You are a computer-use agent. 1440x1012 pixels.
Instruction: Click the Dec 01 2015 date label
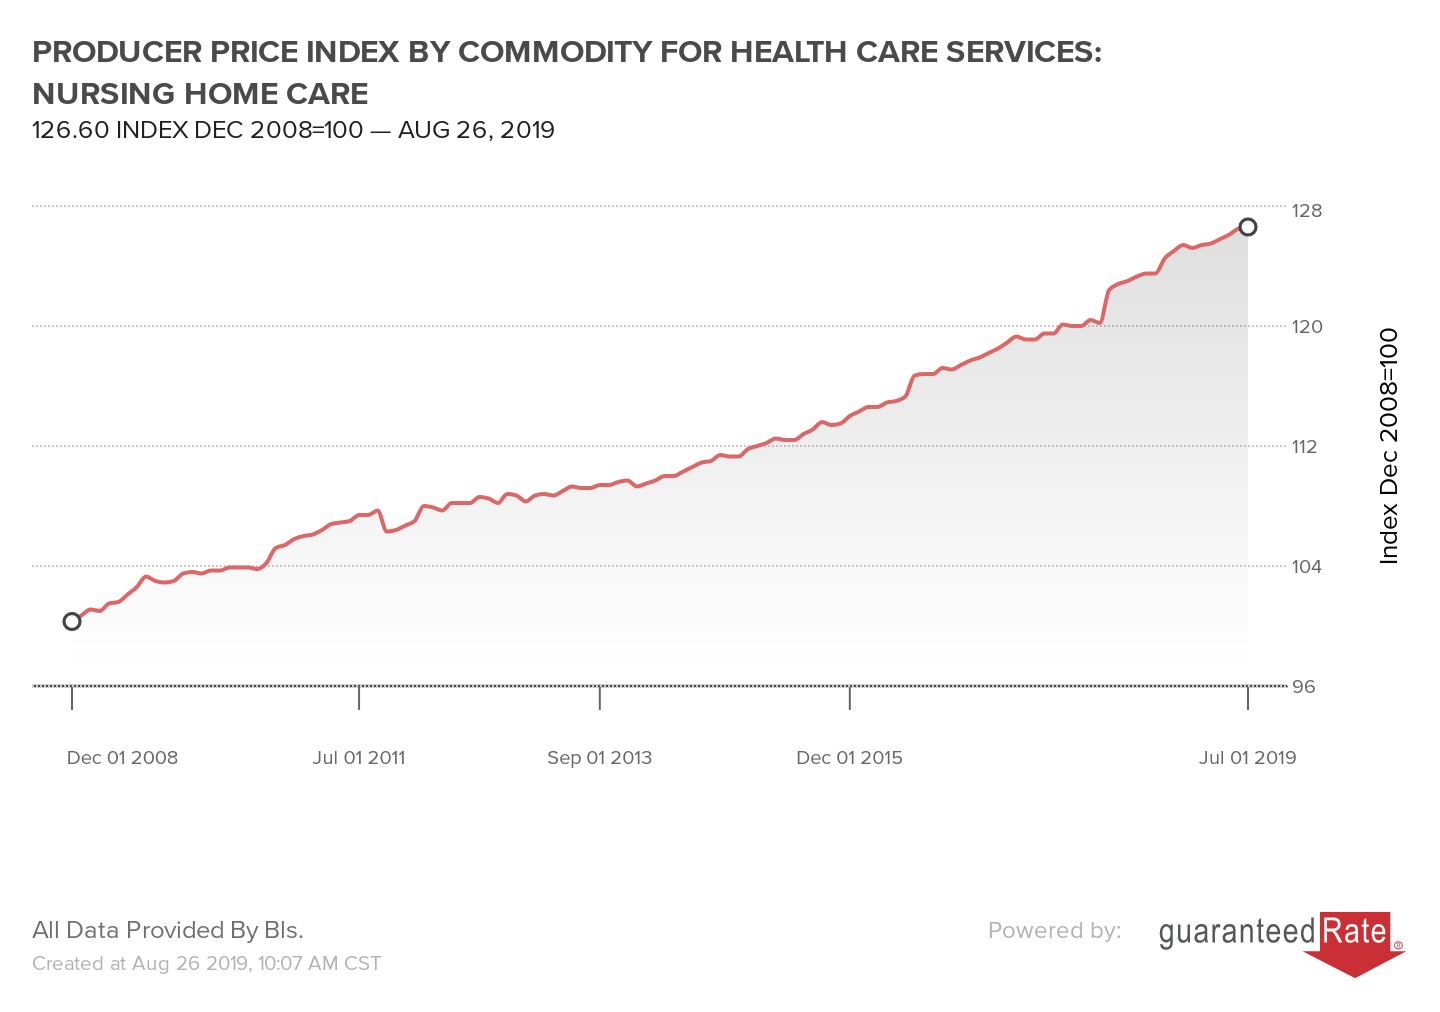pos(849,757)
